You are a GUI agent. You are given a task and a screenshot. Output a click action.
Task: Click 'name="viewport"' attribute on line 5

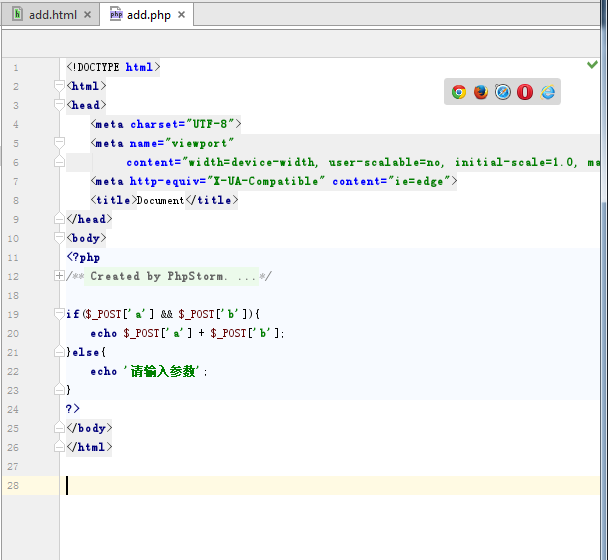pos(181,143)
